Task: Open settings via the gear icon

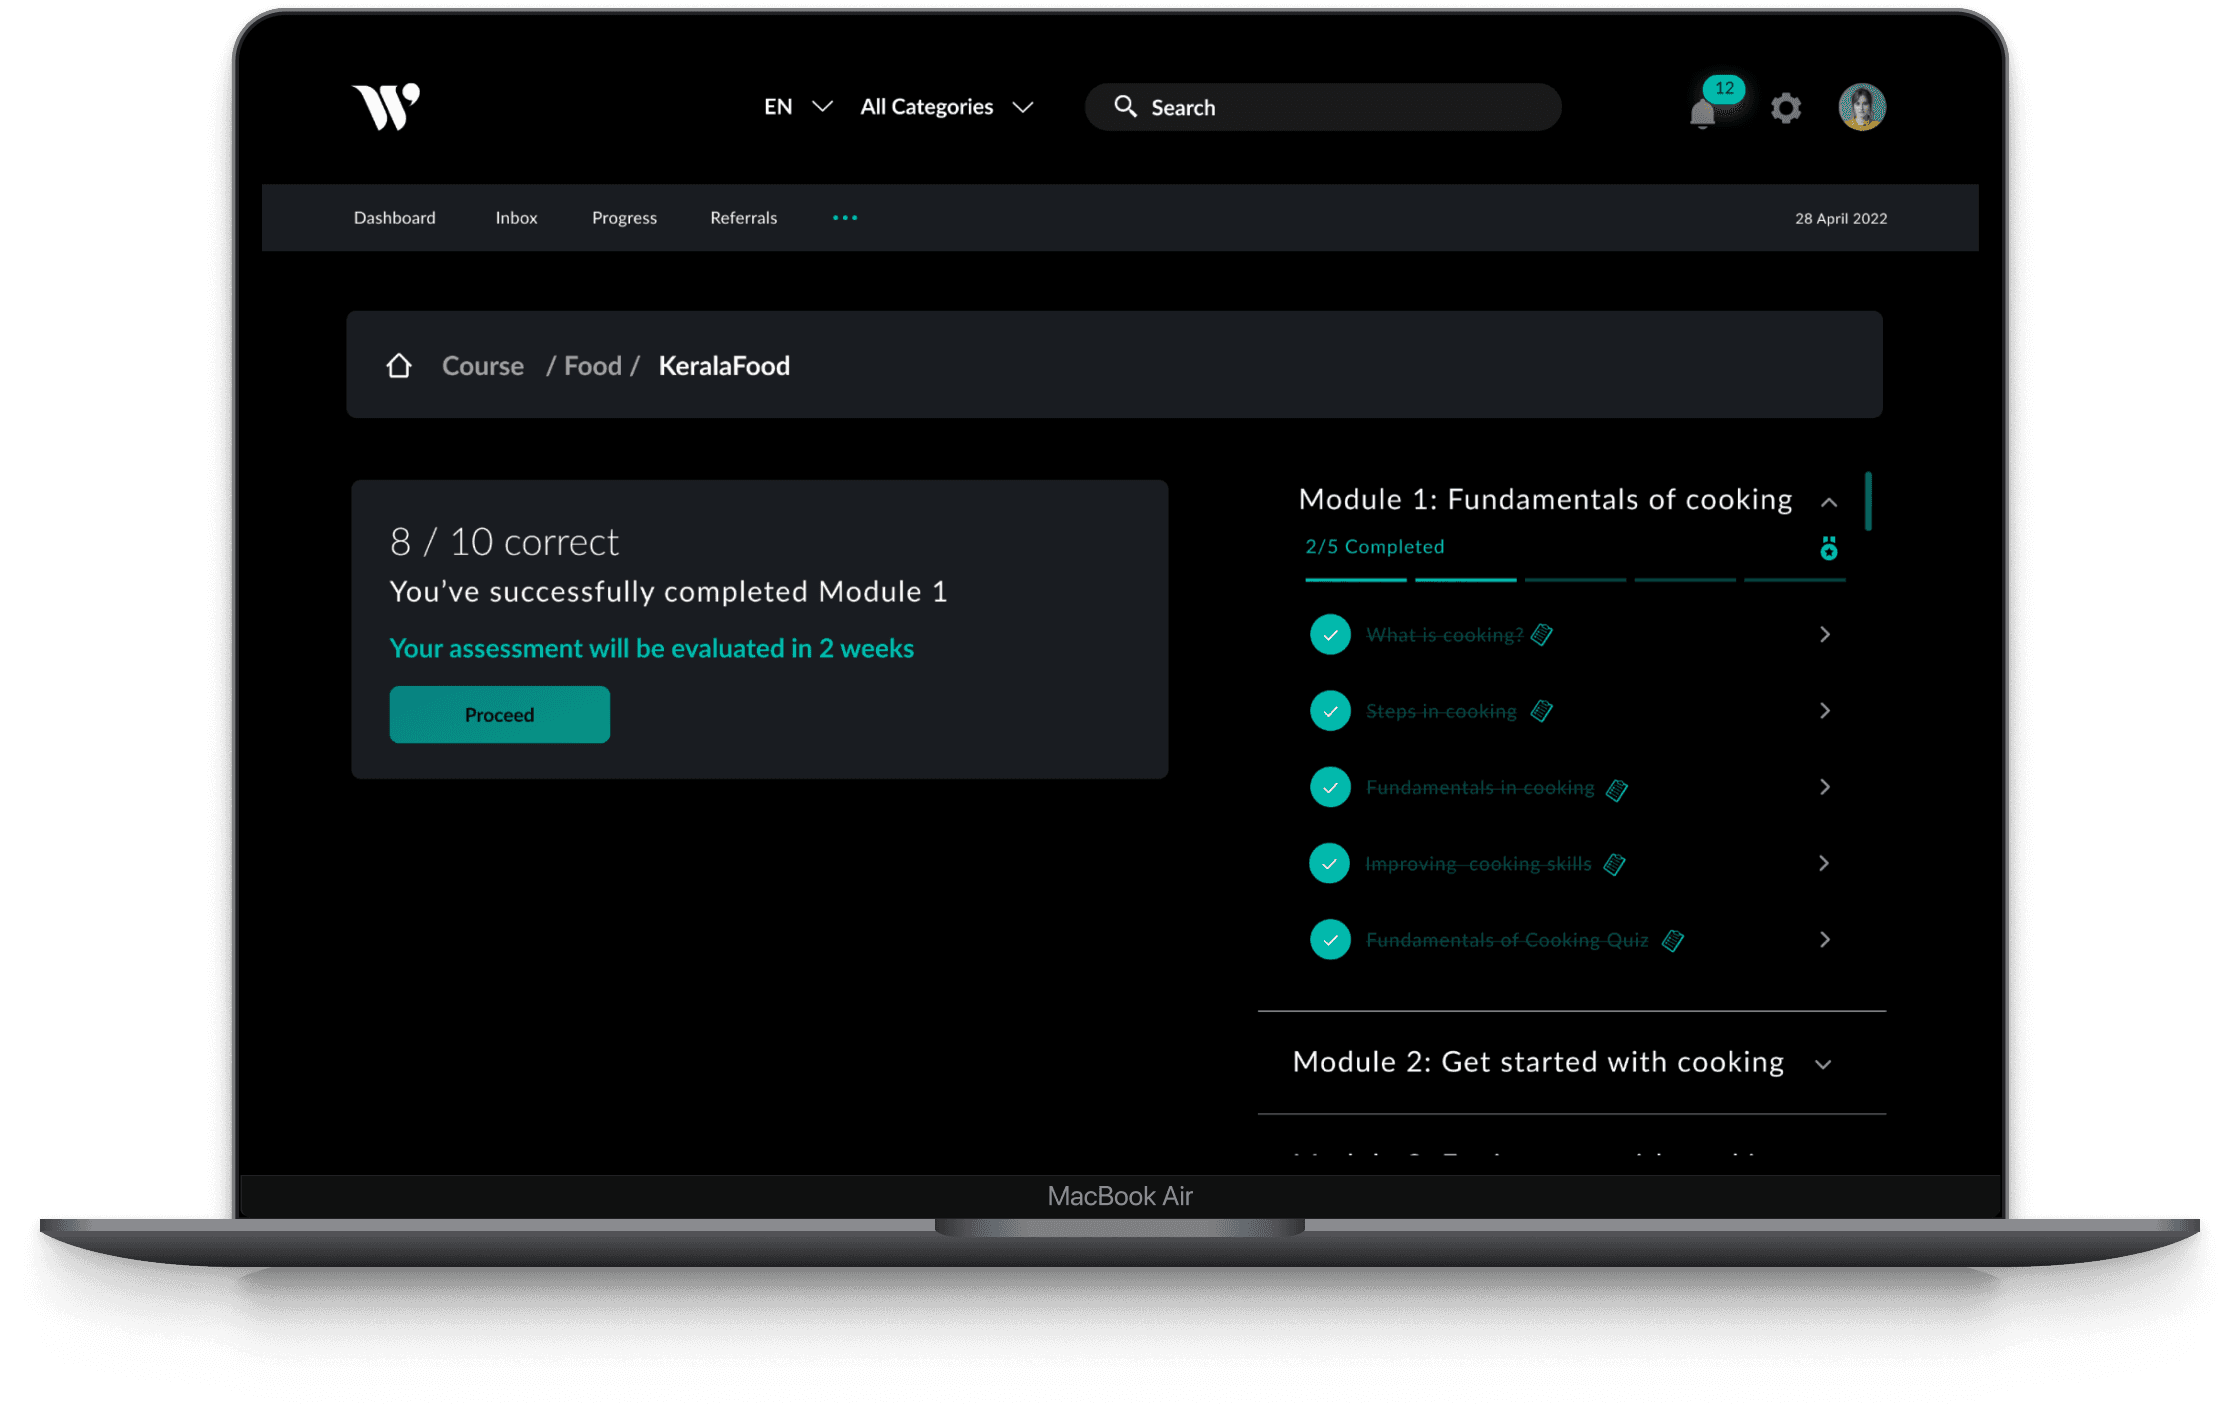Action: pyautogui.click(x=1786, y=108)
